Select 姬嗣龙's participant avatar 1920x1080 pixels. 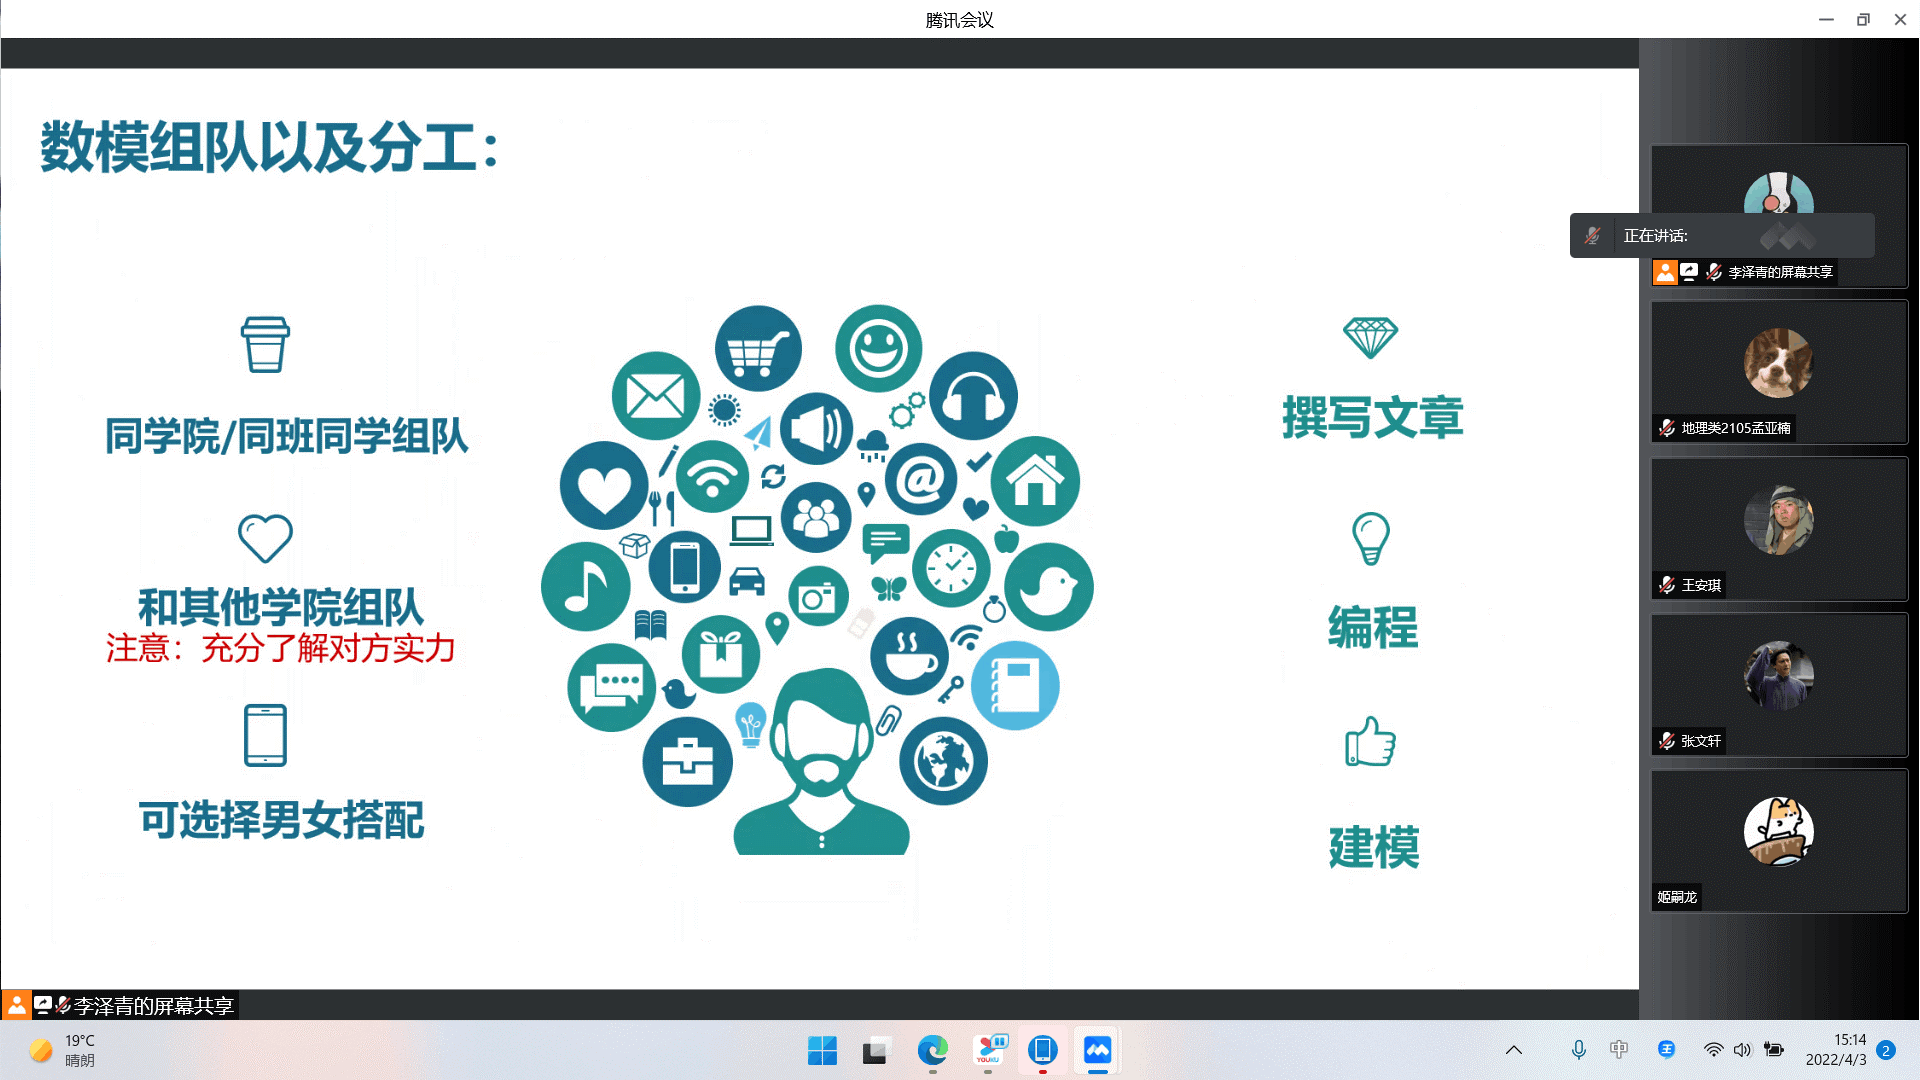point(1778,831)
